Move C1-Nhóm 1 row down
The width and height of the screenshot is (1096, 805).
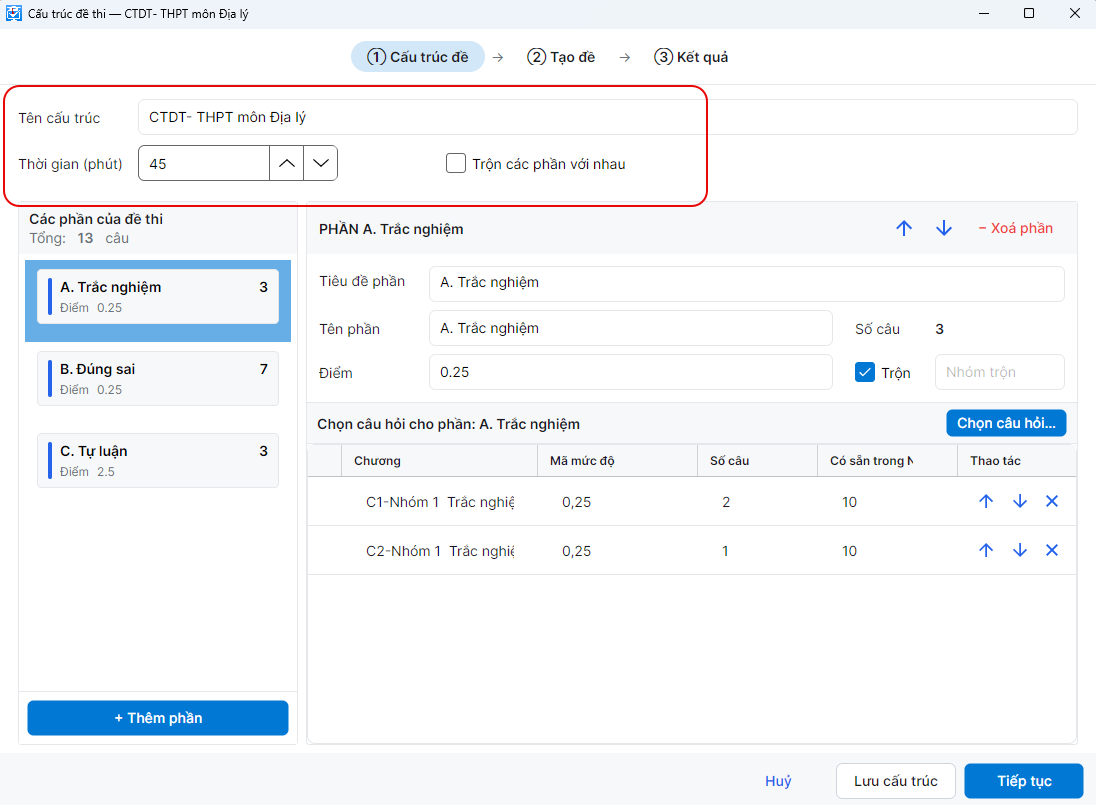pos(1020,501)
